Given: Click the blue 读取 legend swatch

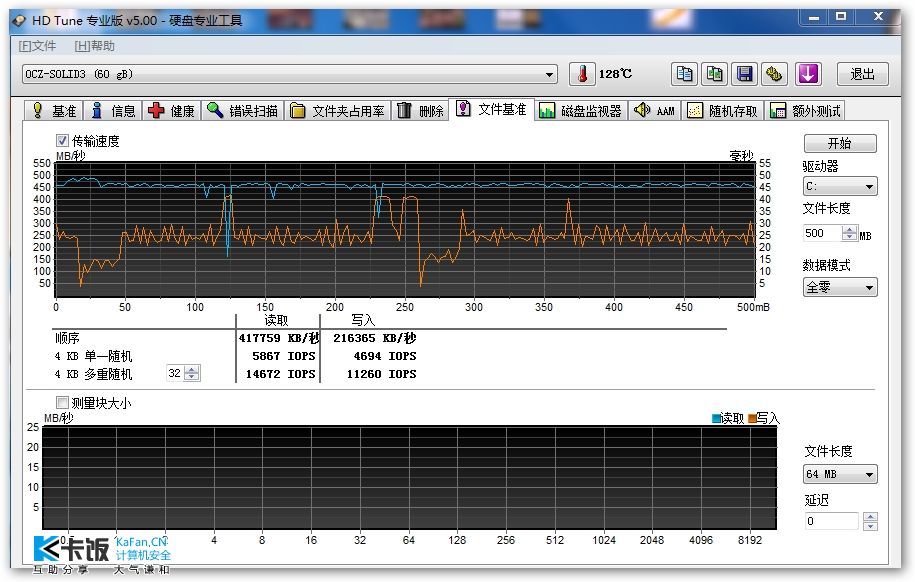Looking at the screenshot, I should pyautogui.click(x=716, y=418).
